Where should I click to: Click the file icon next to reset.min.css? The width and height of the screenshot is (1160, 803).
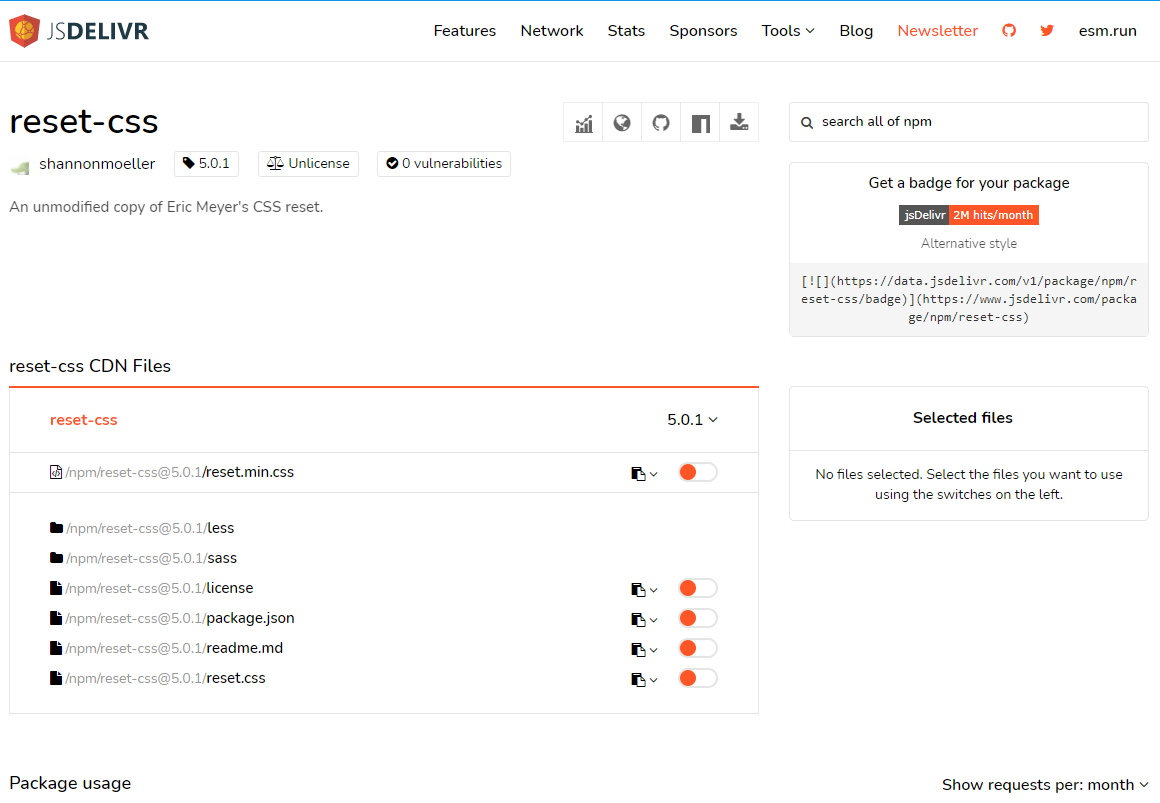coord(55,472)
